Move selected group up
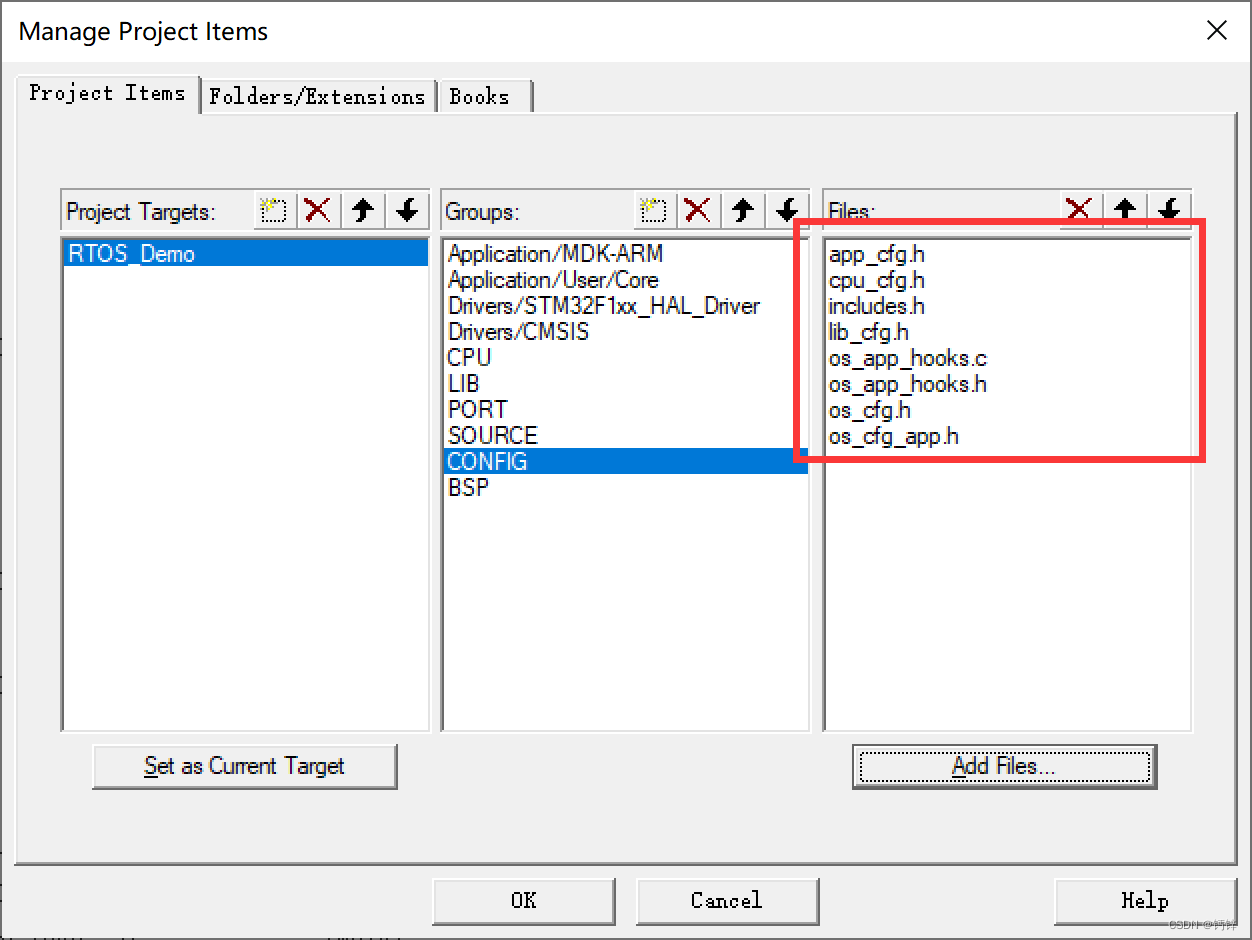Image resolution: width=1252 pixels, height=940 pixels. pyautogui.click(x=742, y=210)
